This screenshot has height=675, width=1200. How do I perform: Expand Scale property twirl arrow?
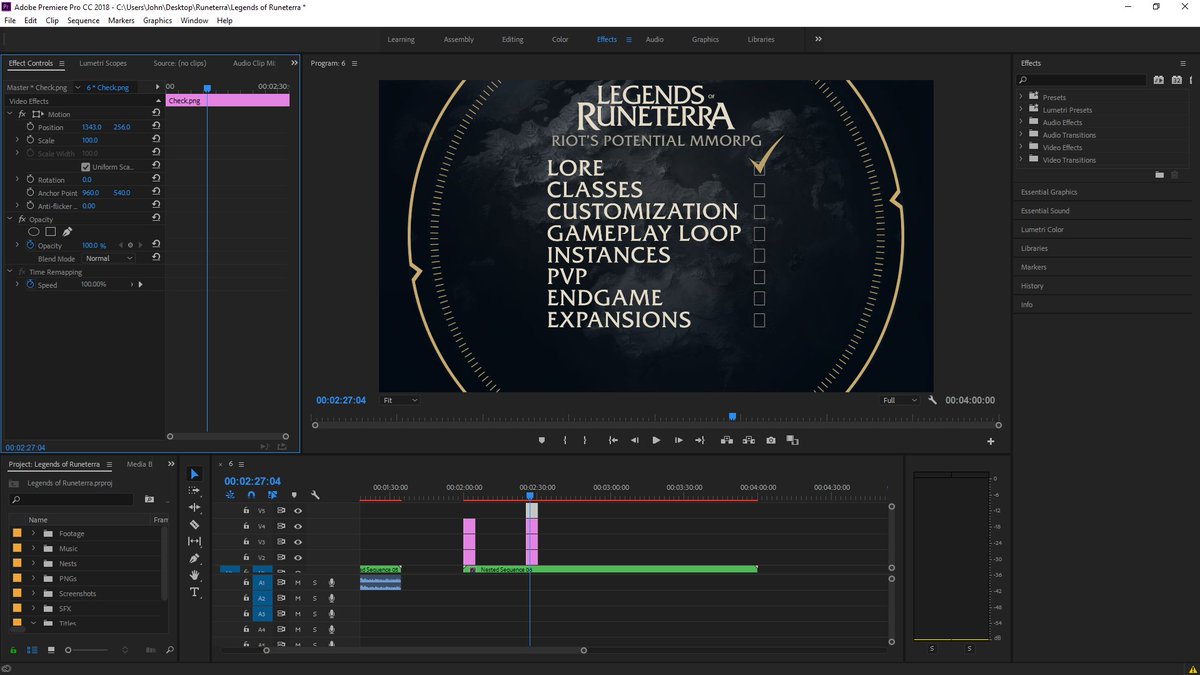pos(17,140)
